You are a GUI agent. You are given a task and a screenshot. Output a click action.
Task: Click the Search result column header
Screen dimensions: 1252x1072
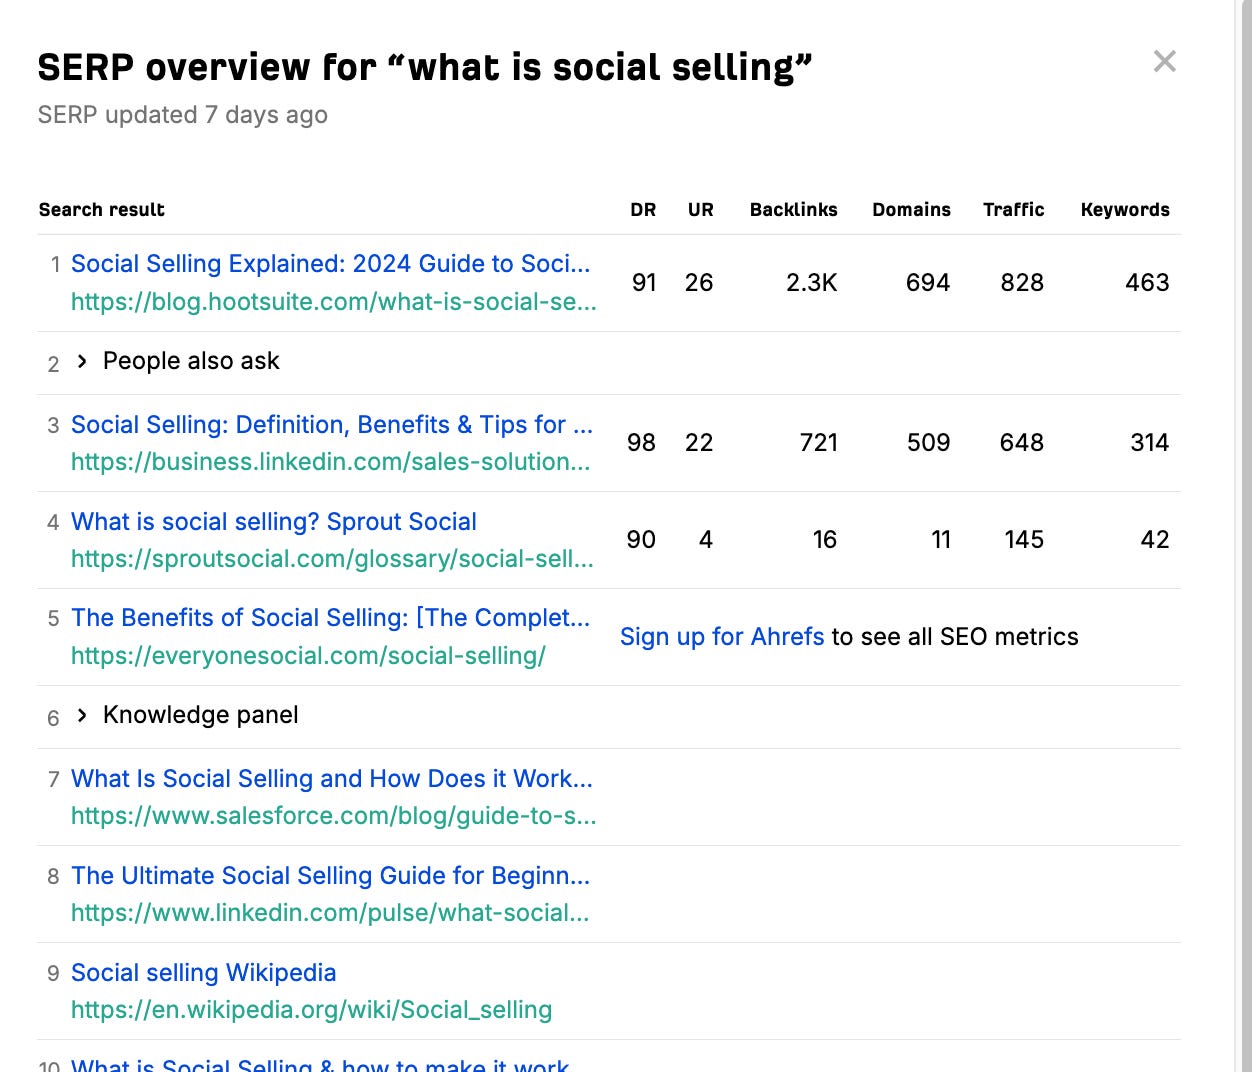(x=102, y=210)
